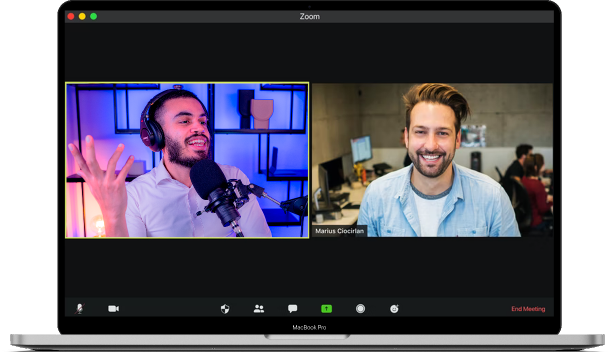
Task: Open the Chat bubble icon
Action: (292, 309)
